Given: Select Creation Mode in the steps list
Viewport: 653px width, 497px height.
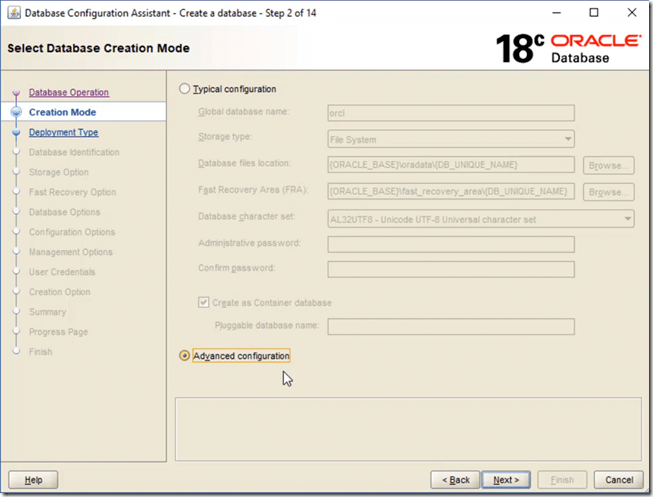Looking at the screenshot, I should click(62, 112).
